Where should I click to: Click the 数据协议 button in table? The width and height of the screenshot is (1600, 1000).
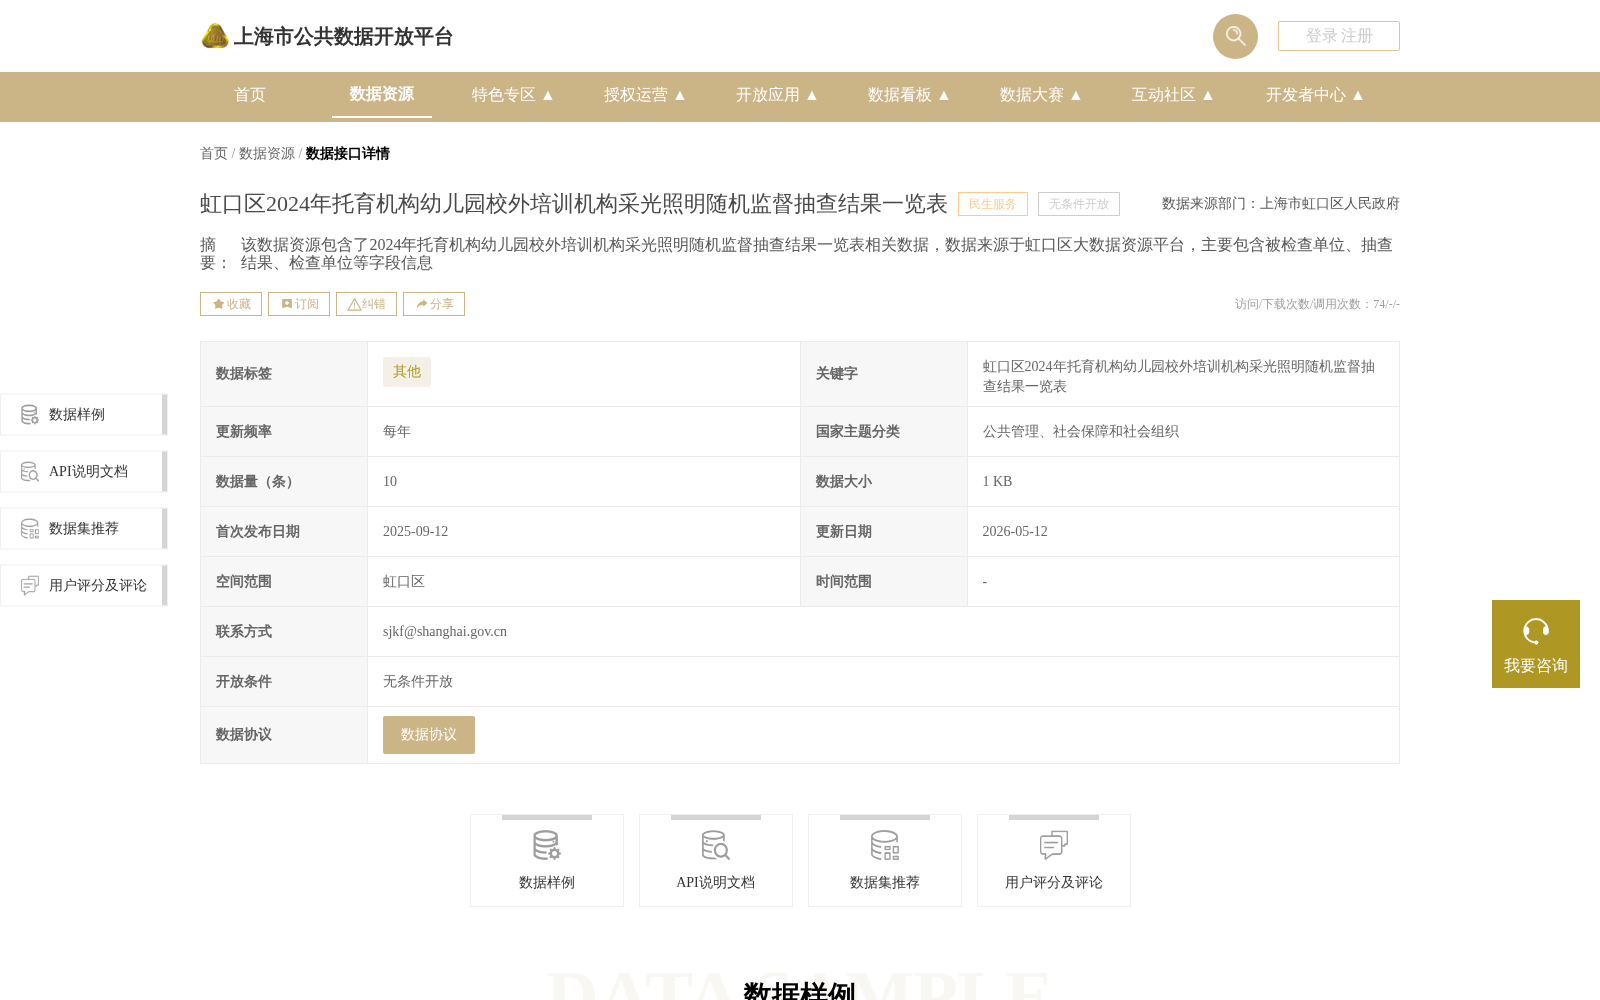coord(429,735)
